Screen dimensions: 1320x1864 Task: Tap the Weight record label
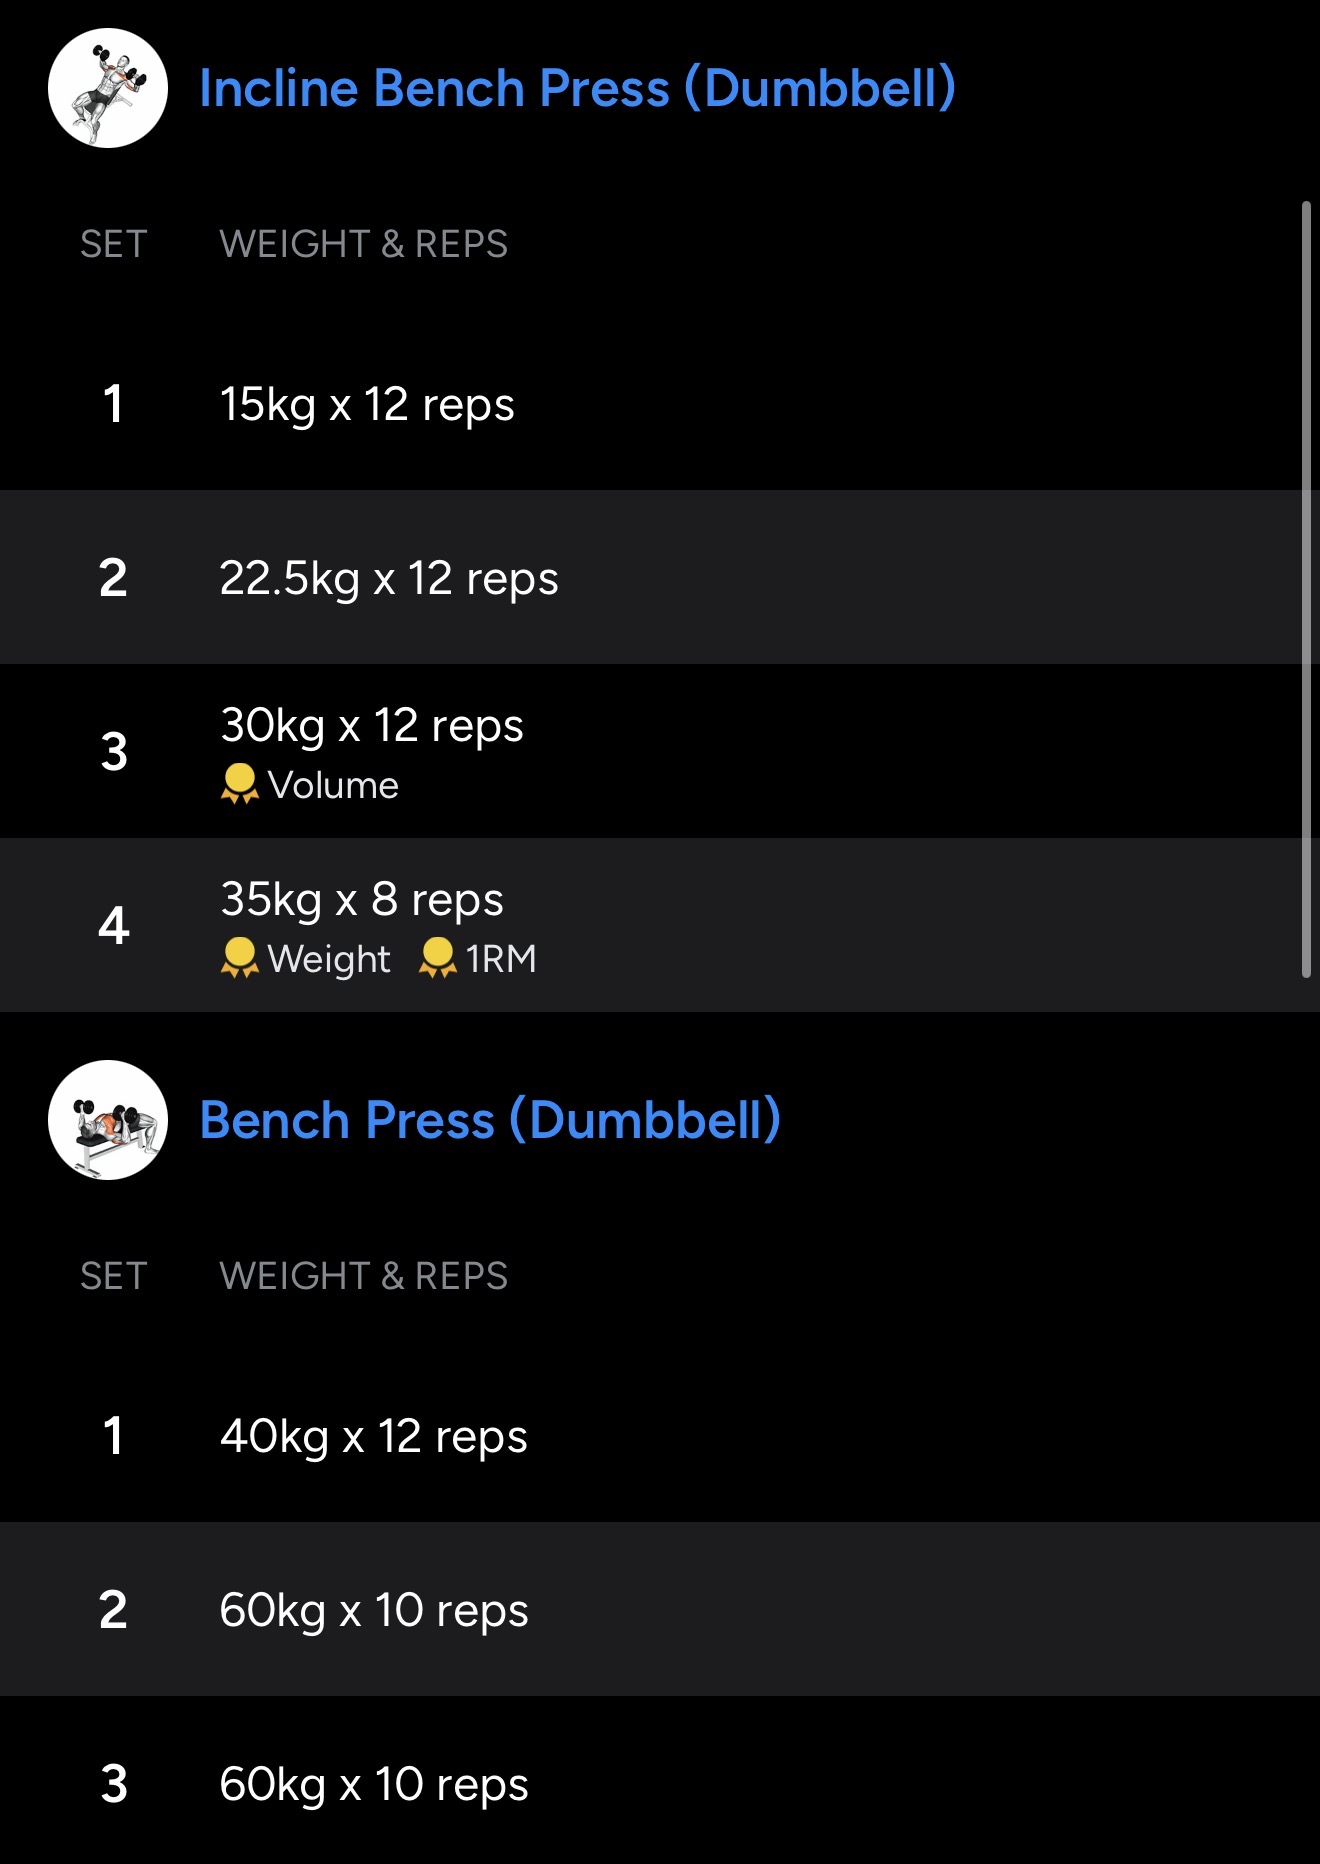[329, 960]
